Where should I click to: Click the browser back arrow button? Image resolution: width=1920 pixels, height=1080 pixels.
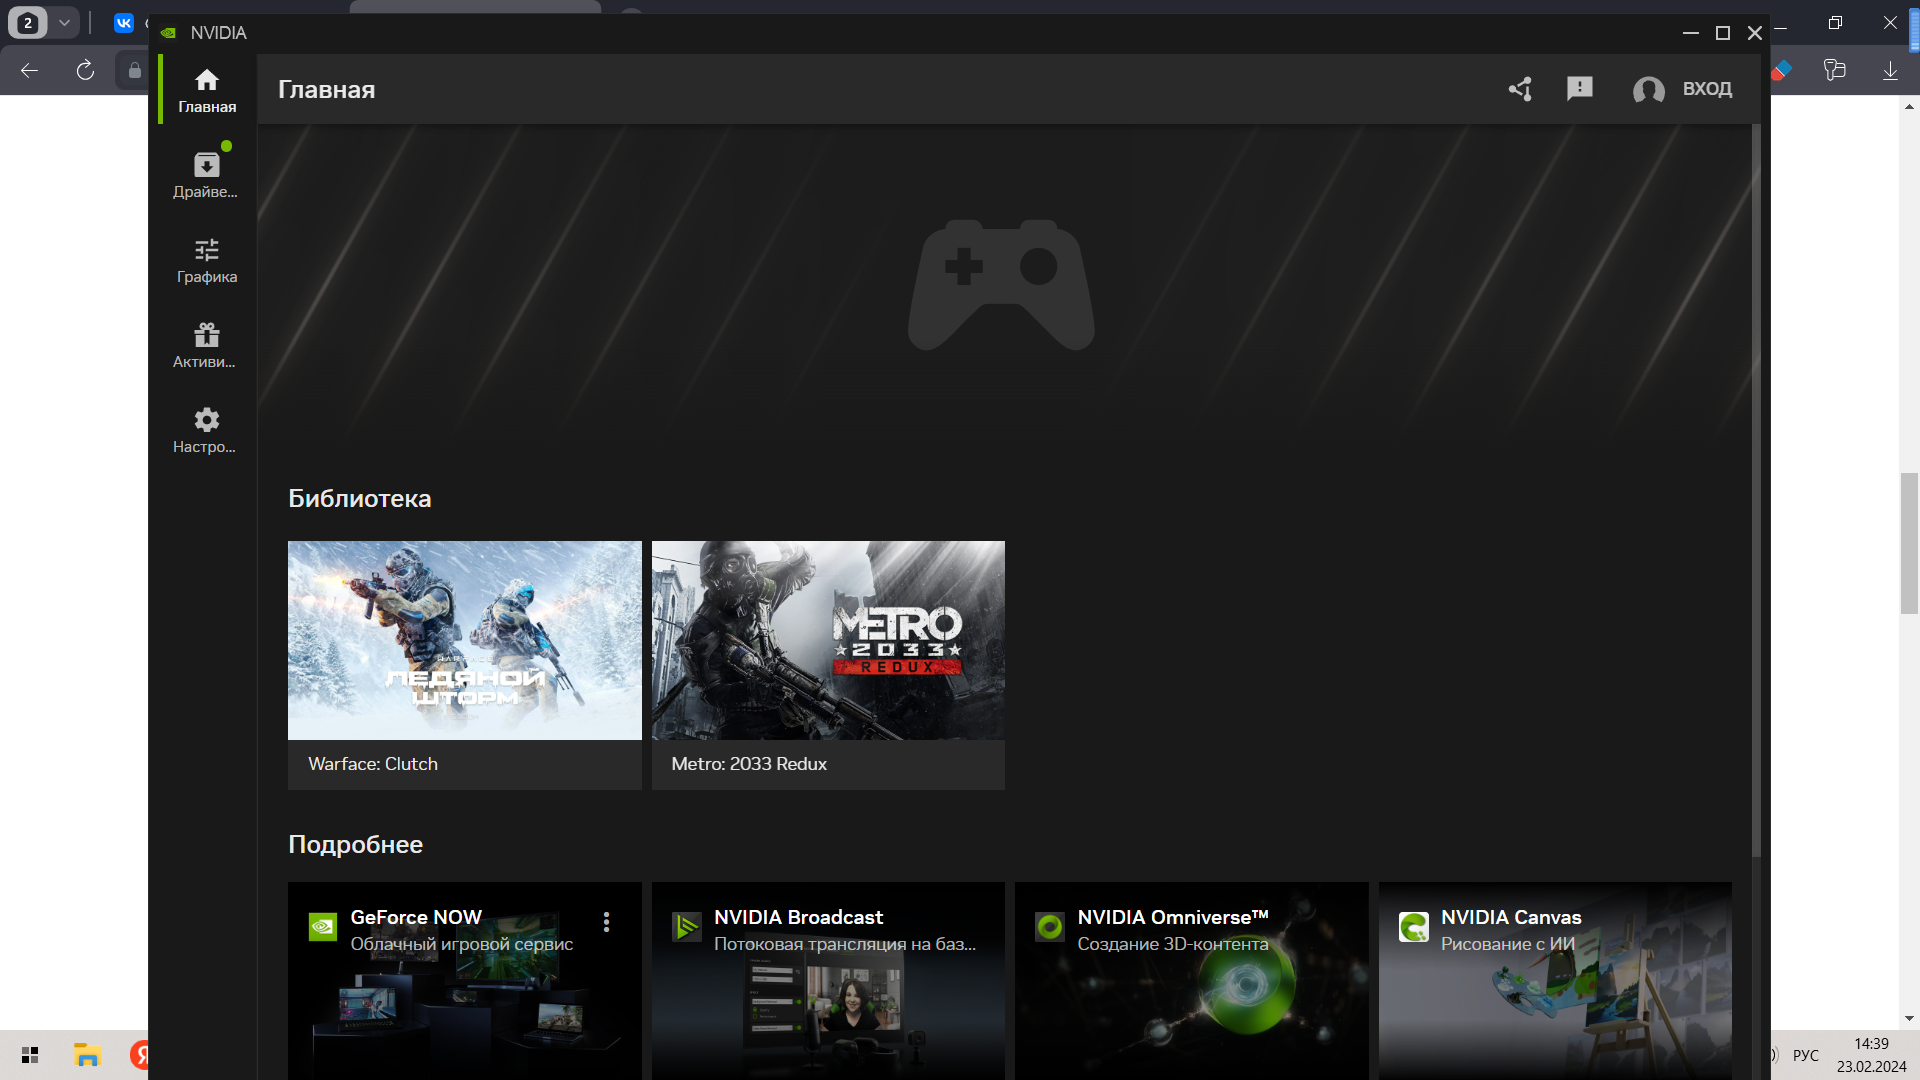29,70
